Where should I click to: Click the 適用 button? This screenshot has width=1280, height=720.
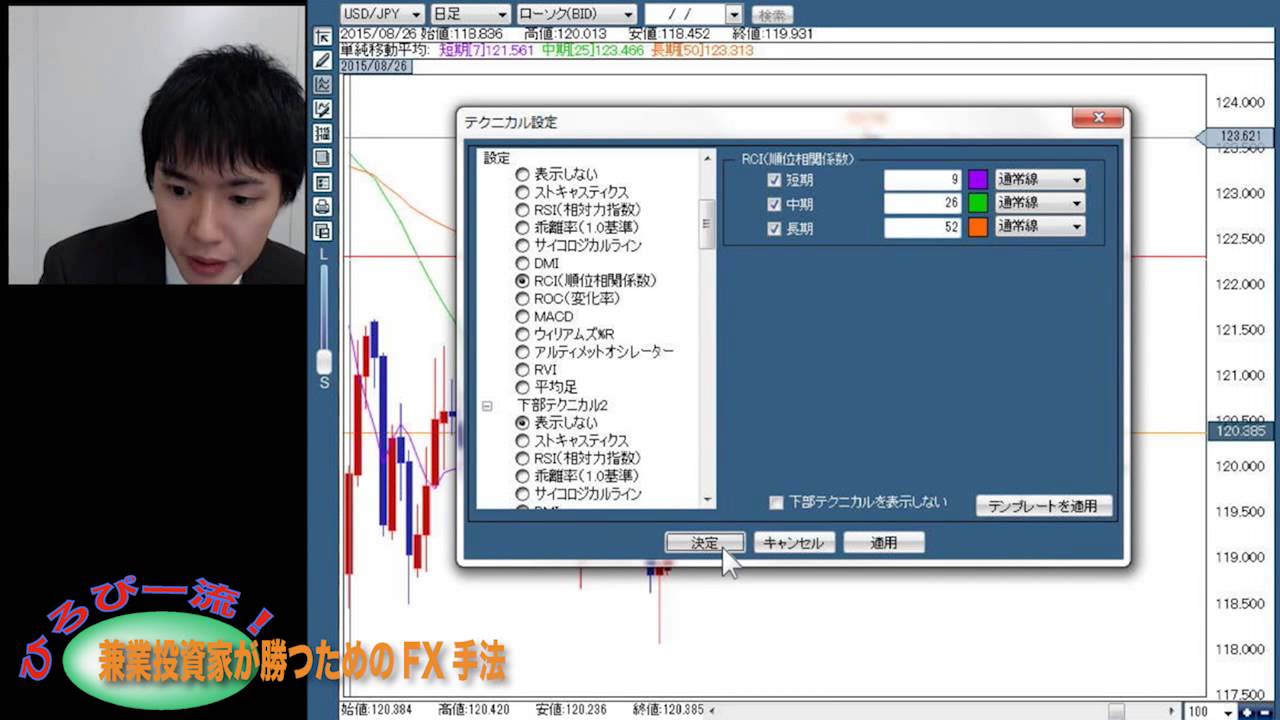pos(884,543)
